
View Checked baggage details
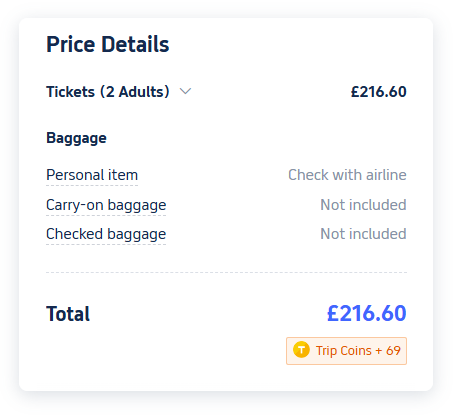[106, 234]
